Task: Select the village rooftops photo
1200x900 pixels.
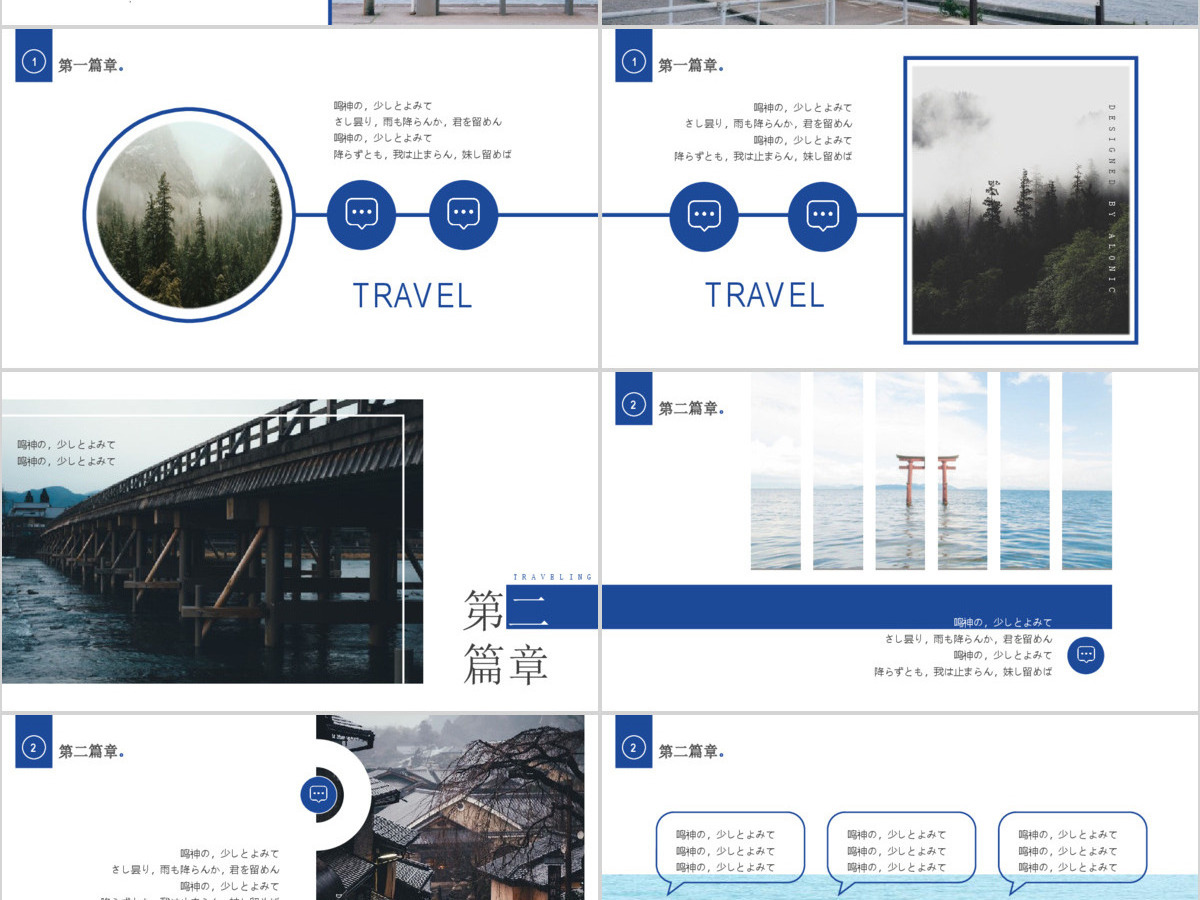Action: pyautogui.click(x=450, y=807)
